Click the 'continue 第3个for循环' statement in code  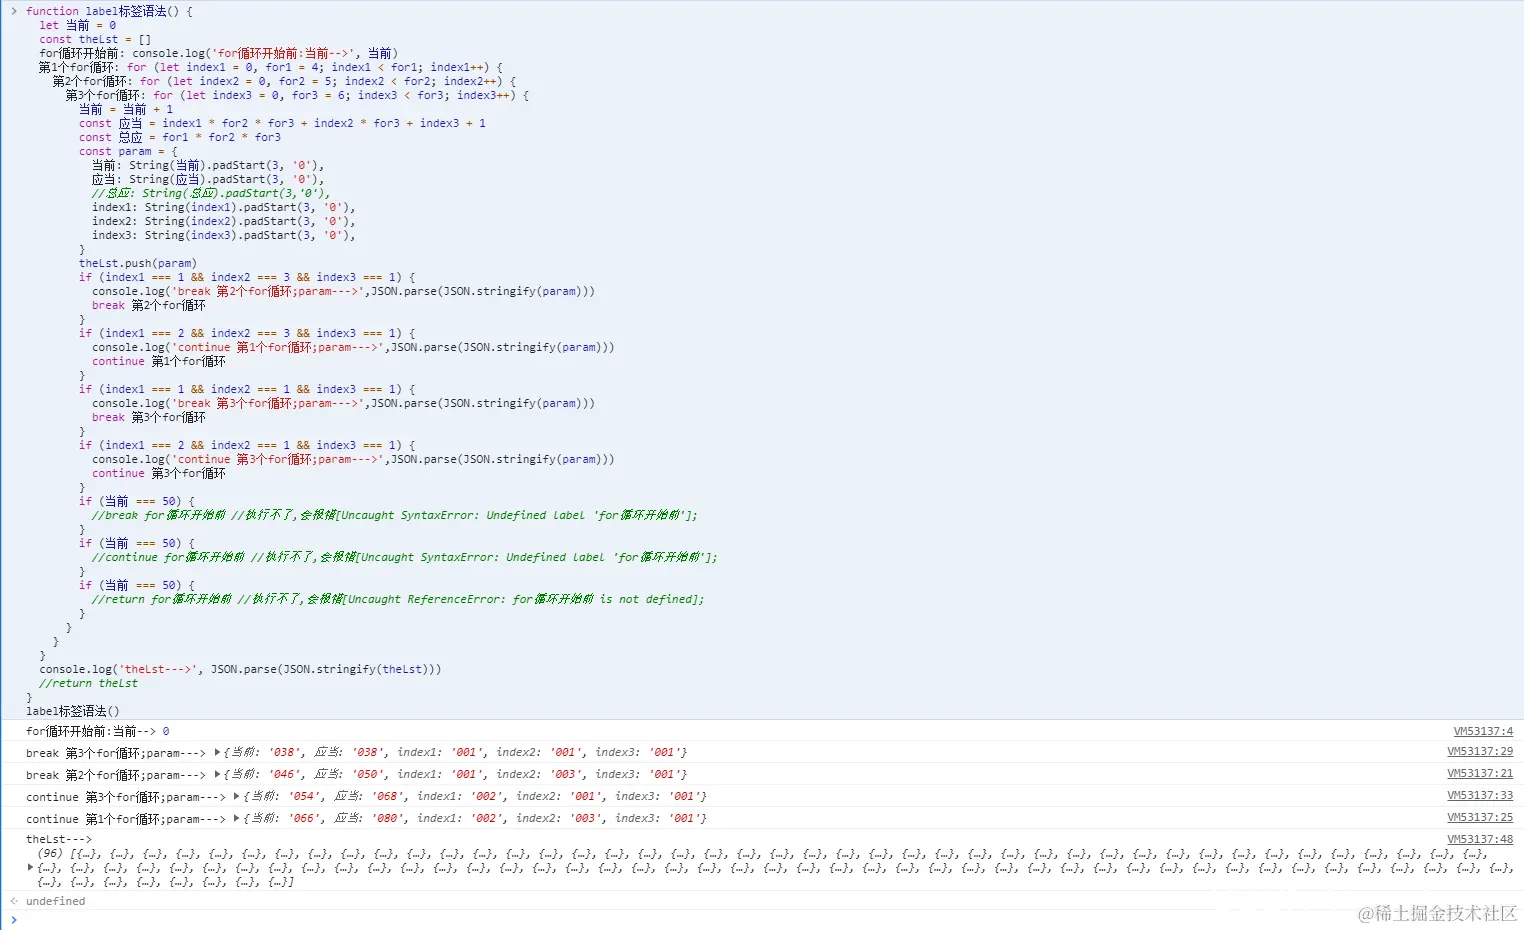[158, 473]
